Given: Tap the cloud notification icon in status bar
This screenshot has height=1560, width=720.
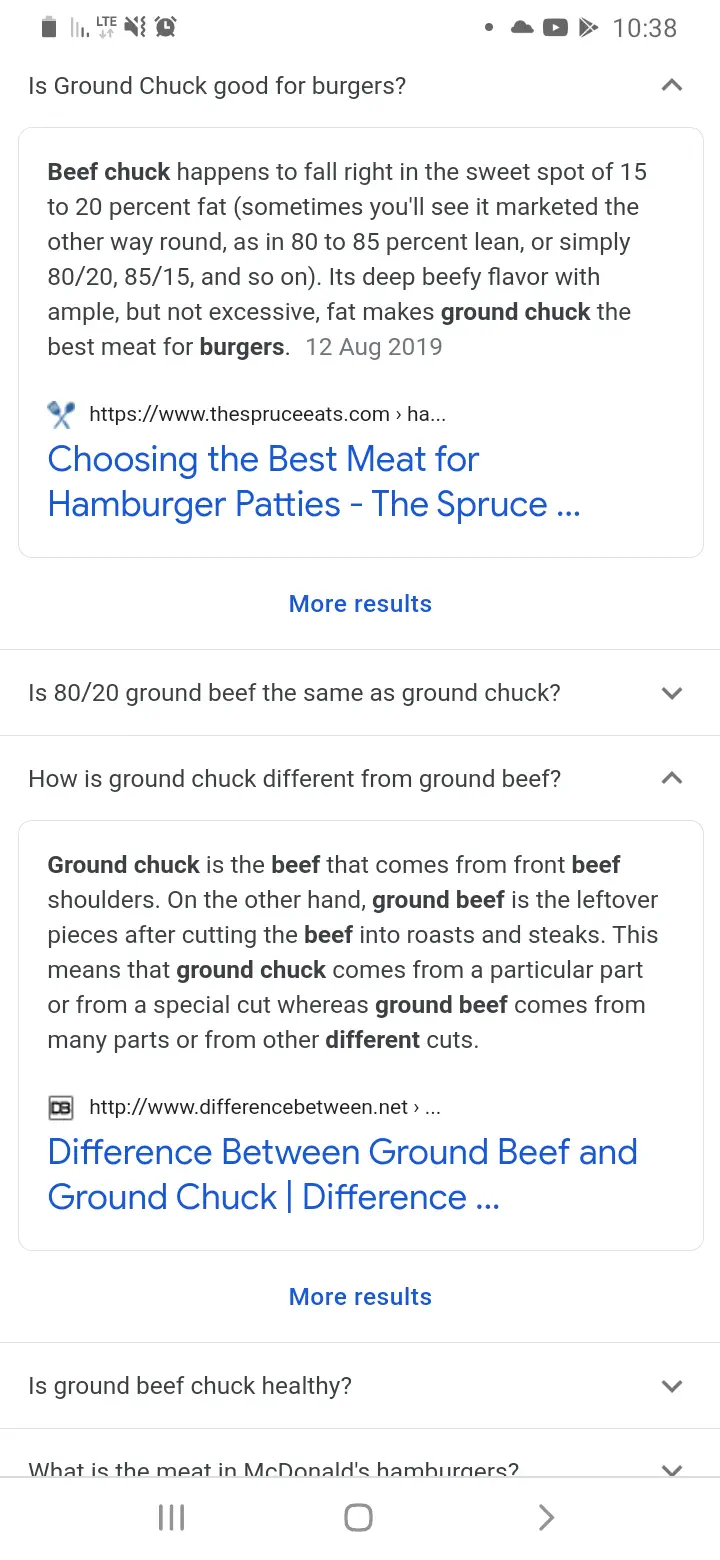Looking at the screenshot, I should point(522,28).
